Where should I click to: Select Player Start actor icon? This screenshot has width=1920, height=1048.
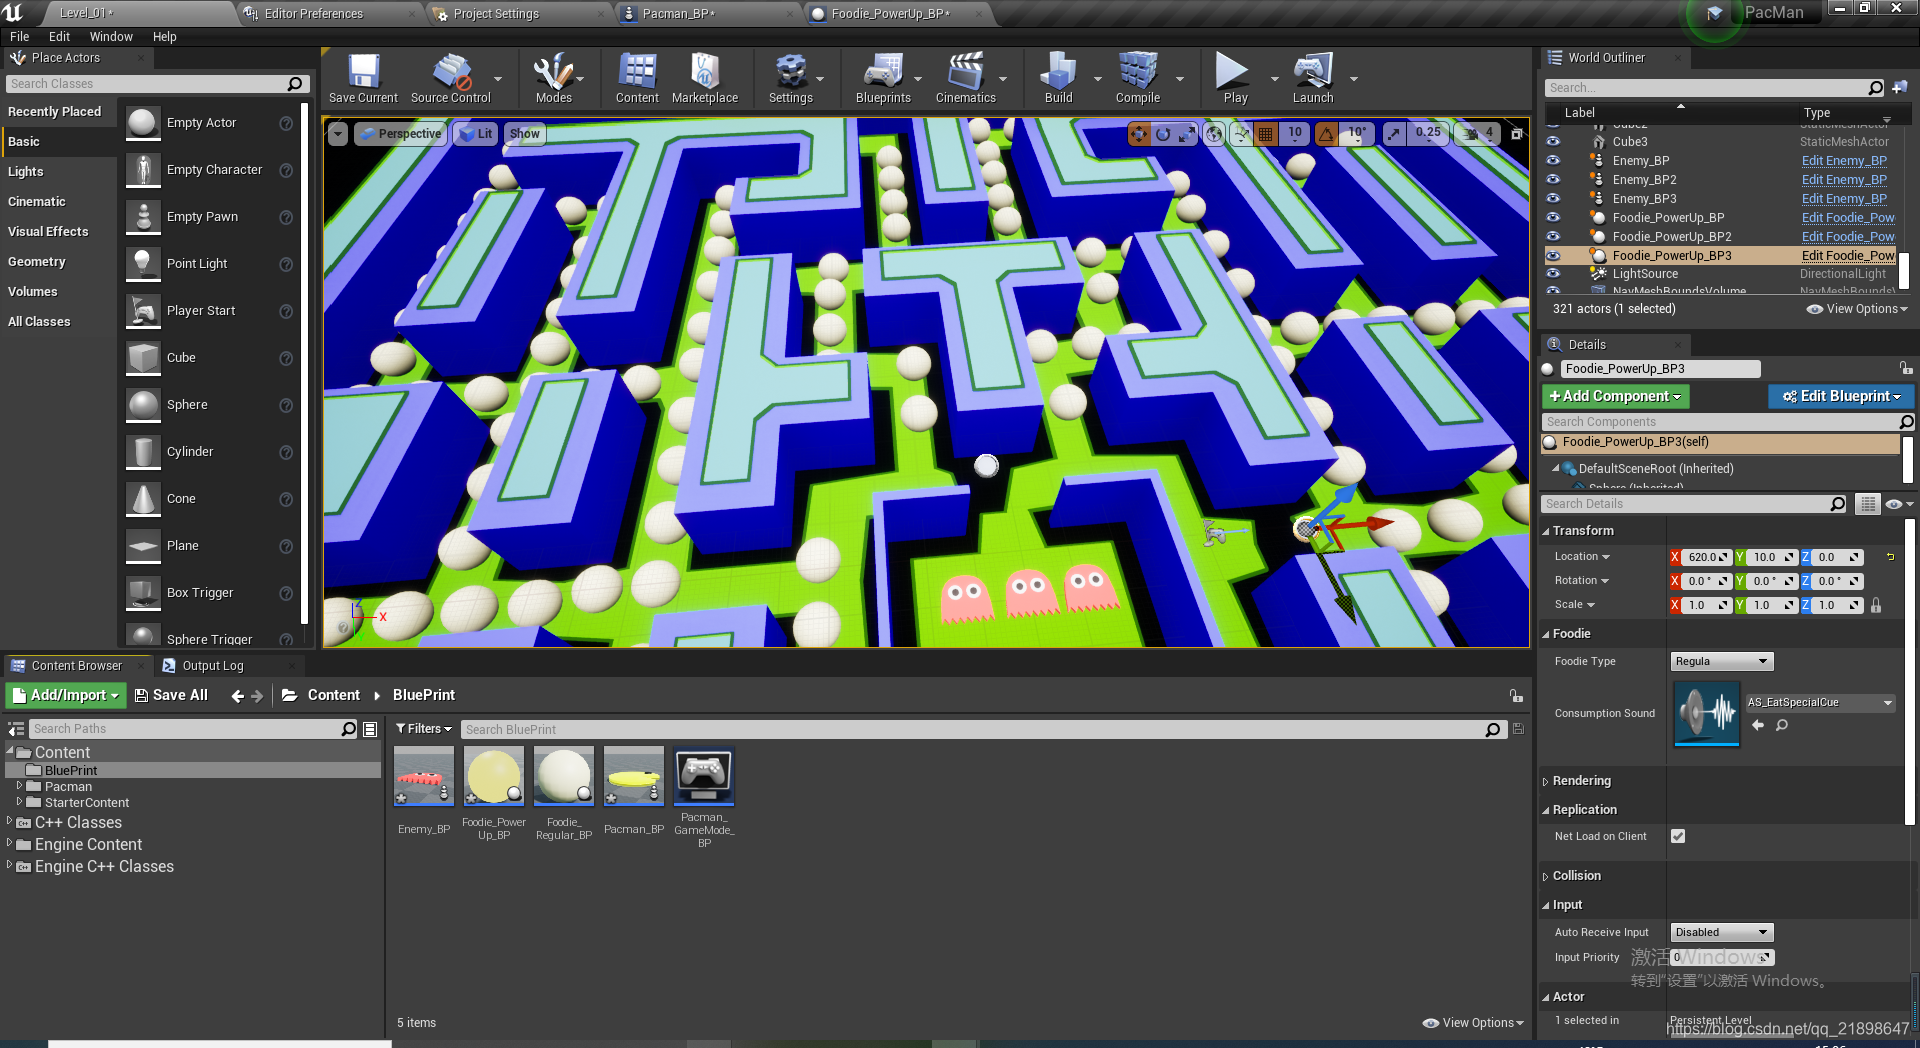click(143, 311)
